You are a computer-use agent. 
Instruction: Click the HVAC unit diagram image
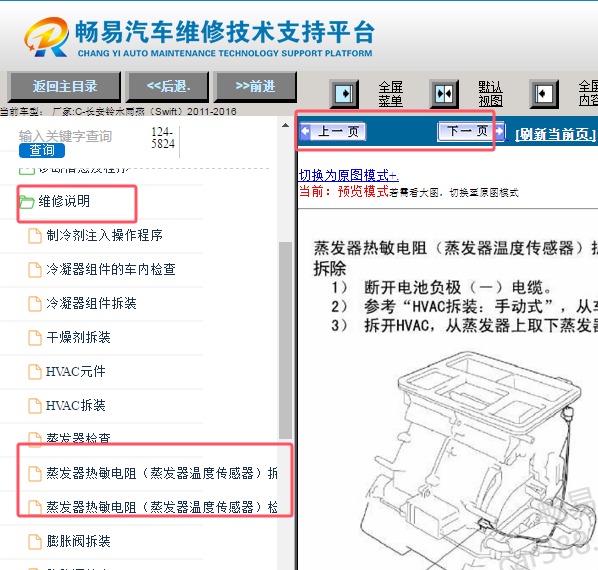click(x=479, y=459)
